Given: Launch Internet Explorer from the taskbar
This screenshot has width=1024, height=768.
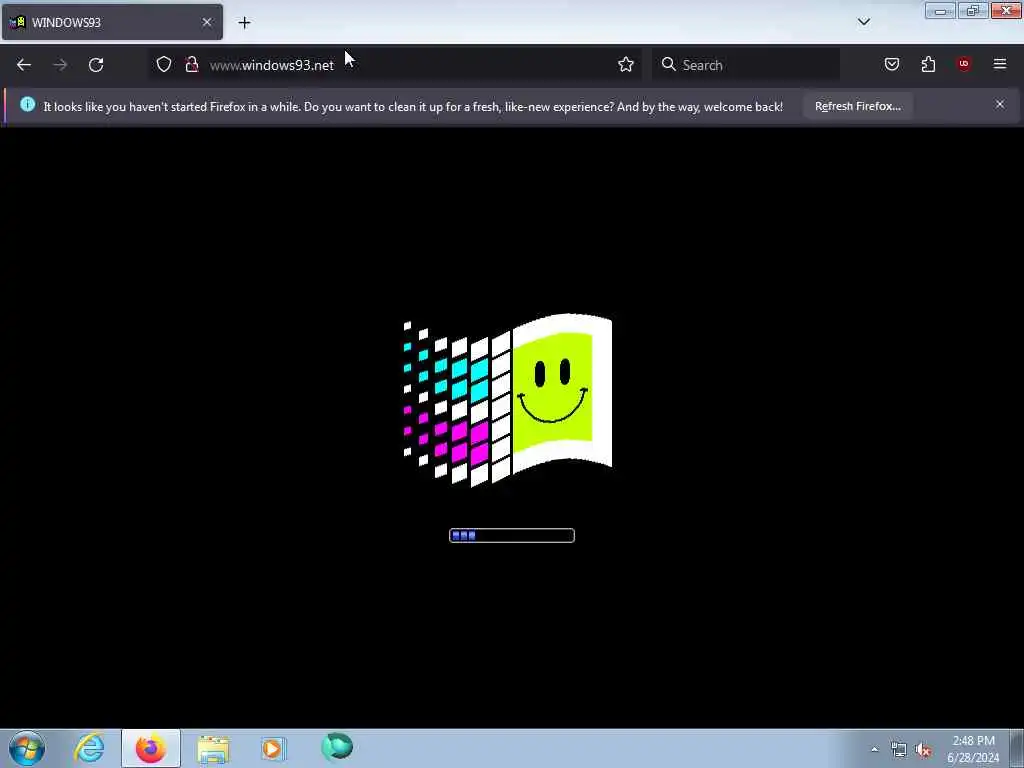Looking at the screenshot, I should tap(89, 748).
